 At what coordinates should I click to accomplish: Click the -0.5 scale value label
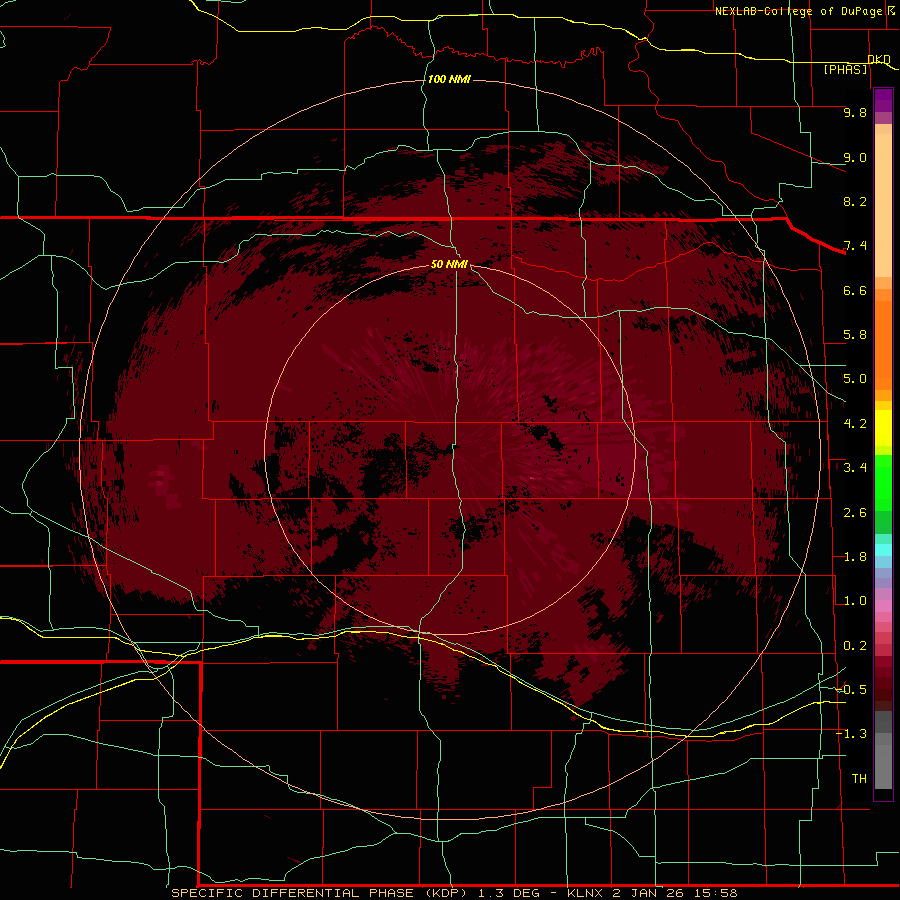pos(851,690)
